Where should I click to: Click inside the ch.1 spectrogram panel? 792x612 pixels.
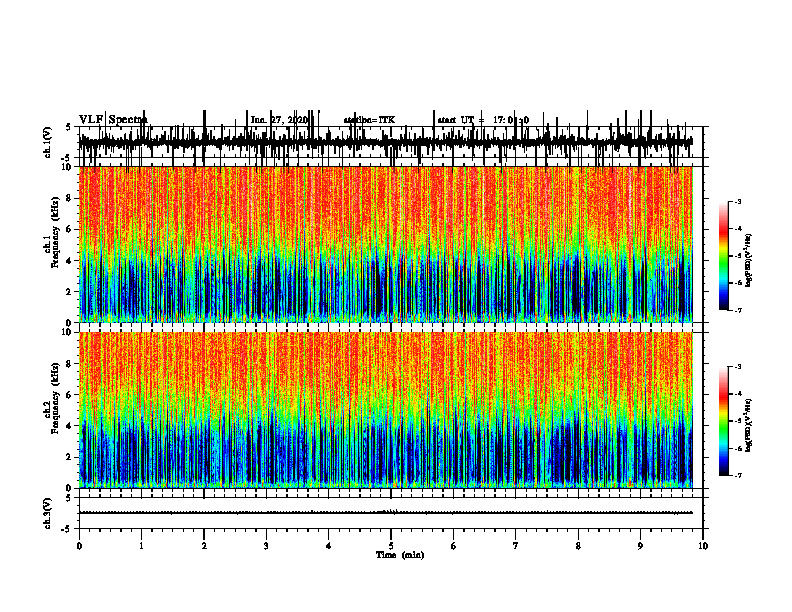[385, 244]
